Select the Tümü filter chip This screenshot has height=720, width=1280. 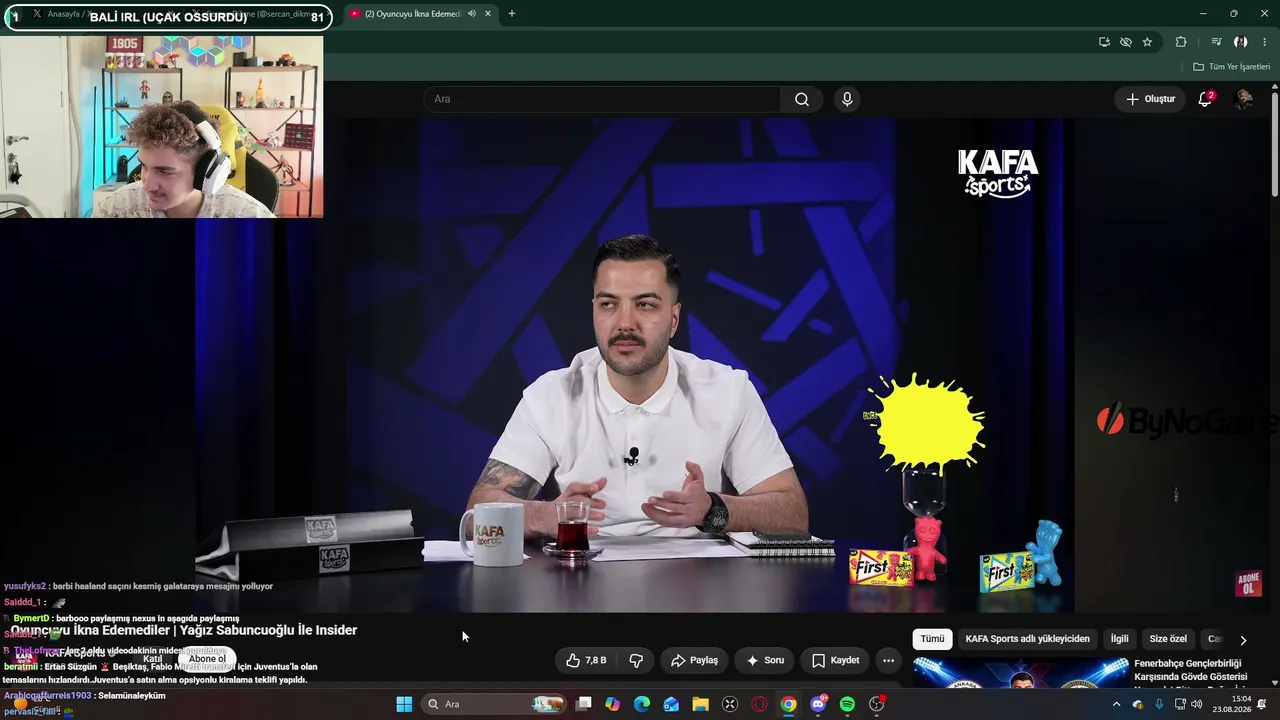[932, 639]
